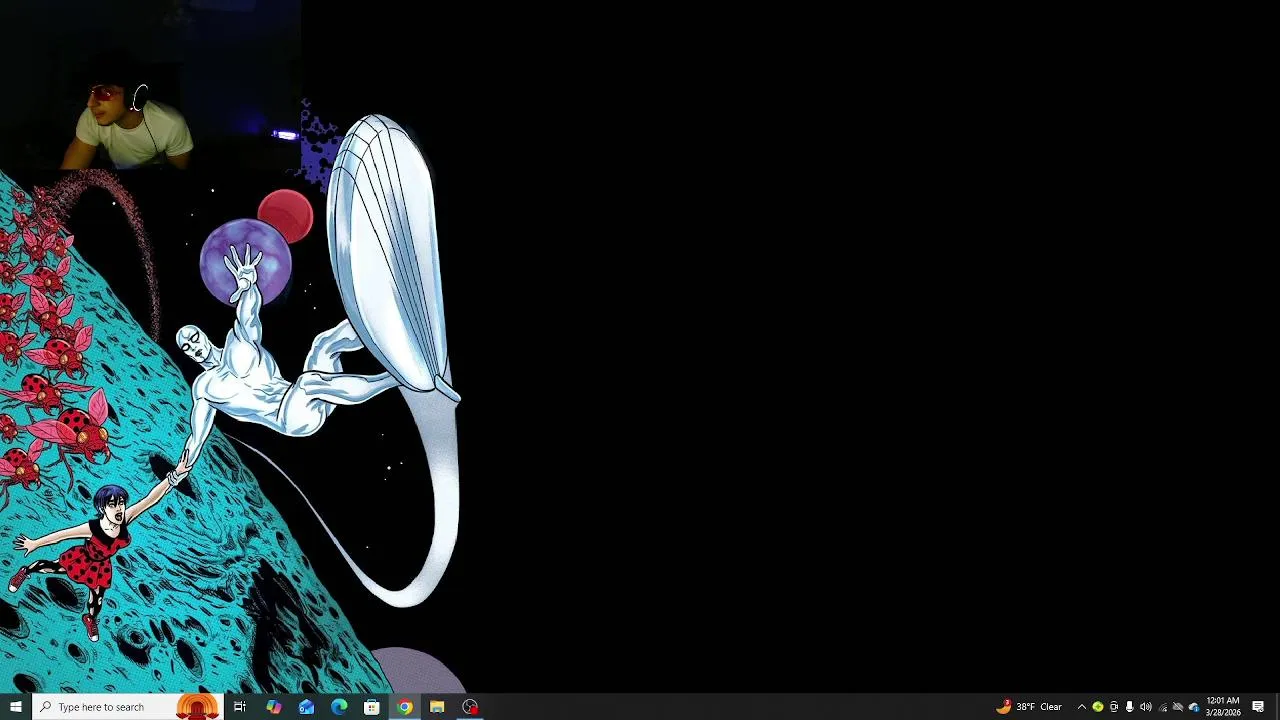Switch to OBS Studio recording icon in the taskbar
This screenshot has height=720, width=1280.
tap(470, 707)
